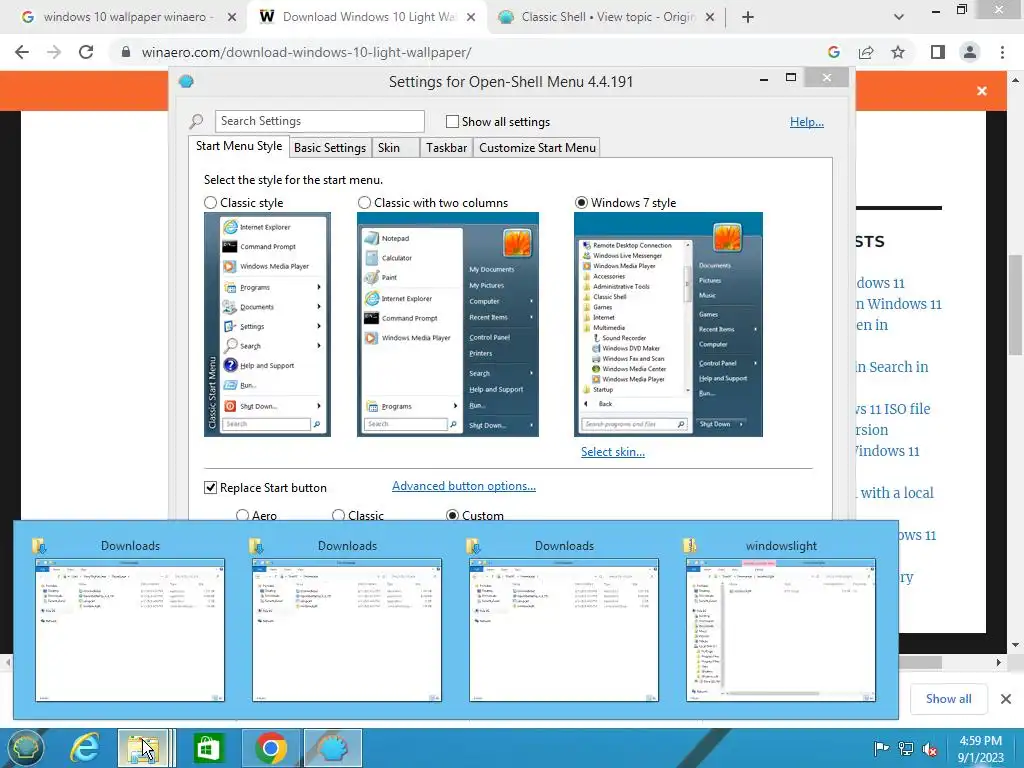Image resolution: width=1024 pixels, height=768 pixels.
Task: Close the Classic Shell forum tab
Action: pos(710,17)
